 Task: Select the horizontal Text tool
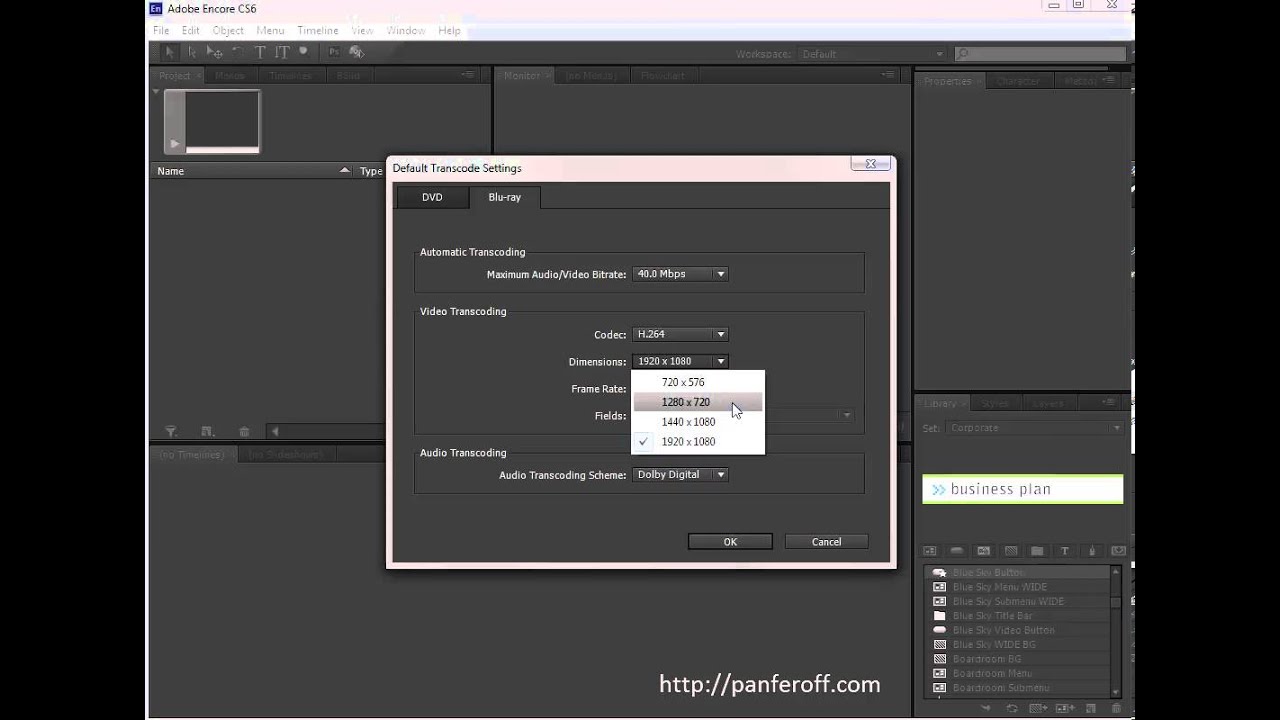click(x=260, y=52)
